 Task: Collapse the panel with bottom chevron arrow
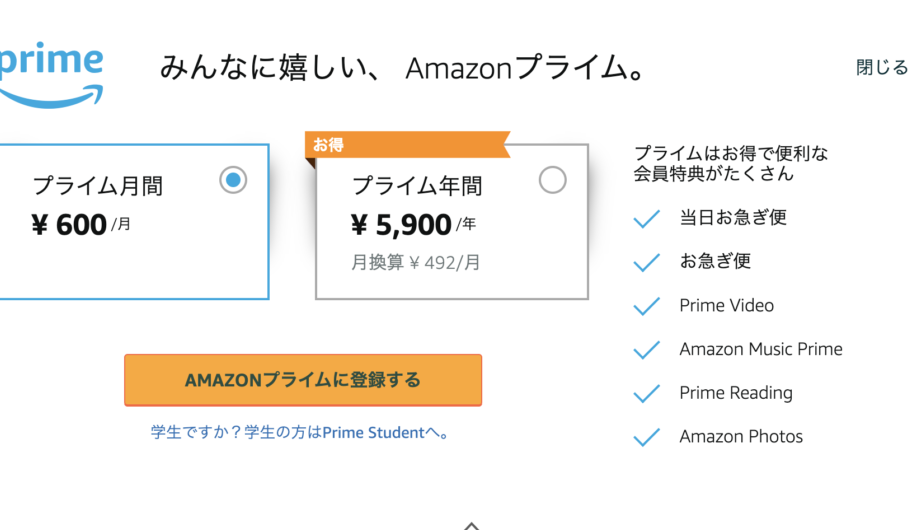point(472,524)
